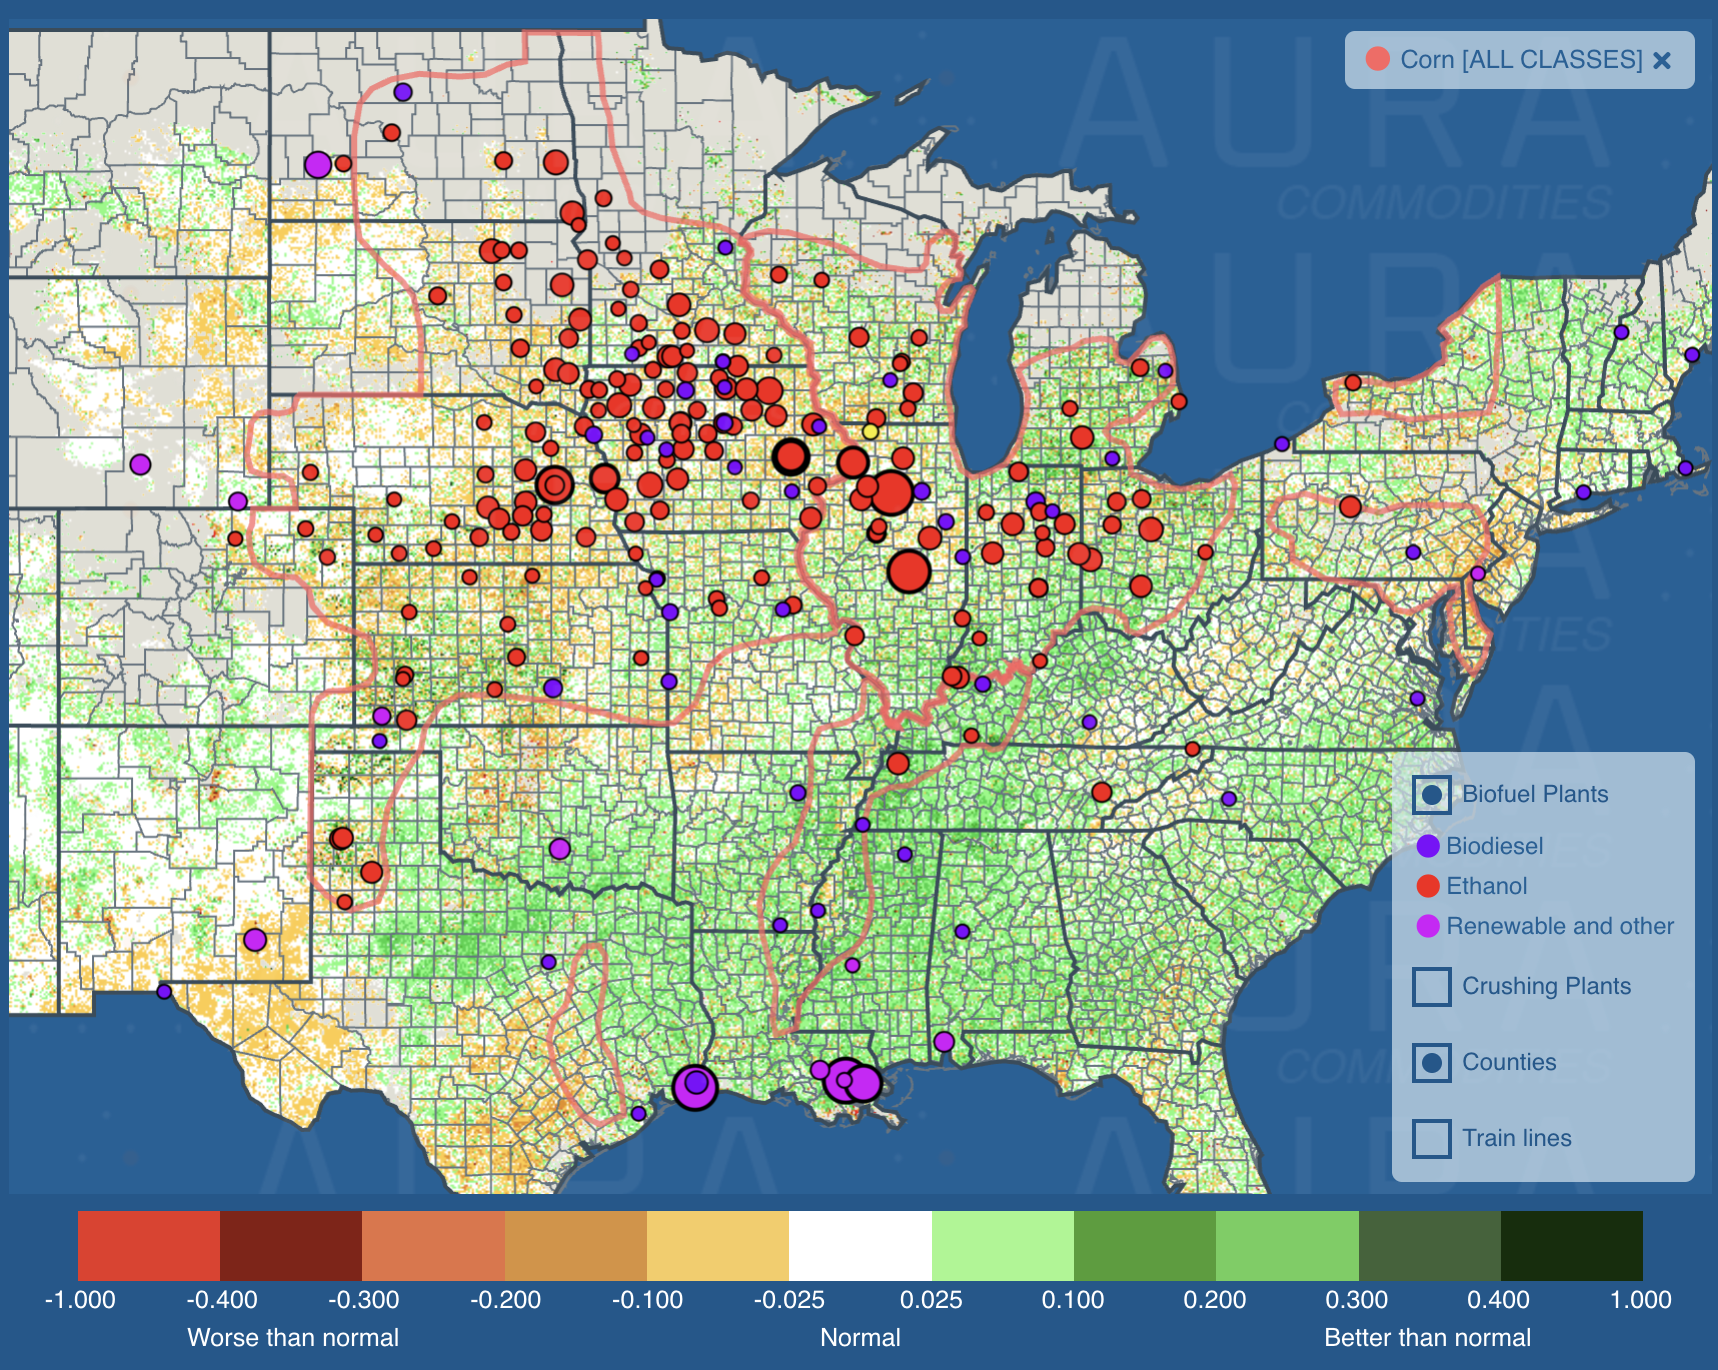Enable the Crushing Plants layer checkbox
The image size is (1718, 1370).
1431,986
